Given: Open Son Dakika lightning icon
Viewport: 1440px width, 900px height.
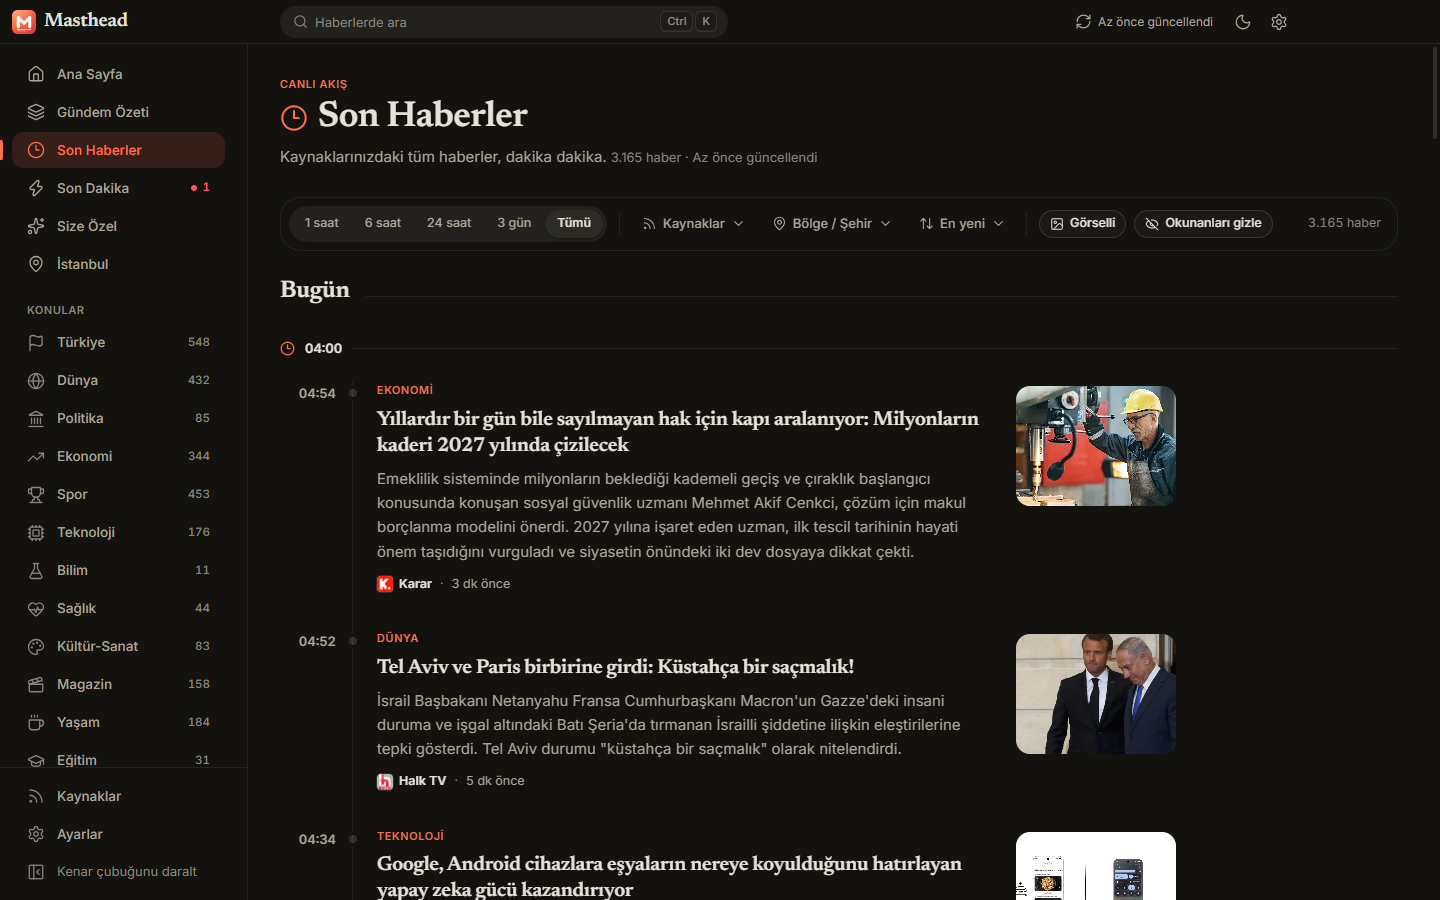Looking at the screenshot, I should point(36,188).
